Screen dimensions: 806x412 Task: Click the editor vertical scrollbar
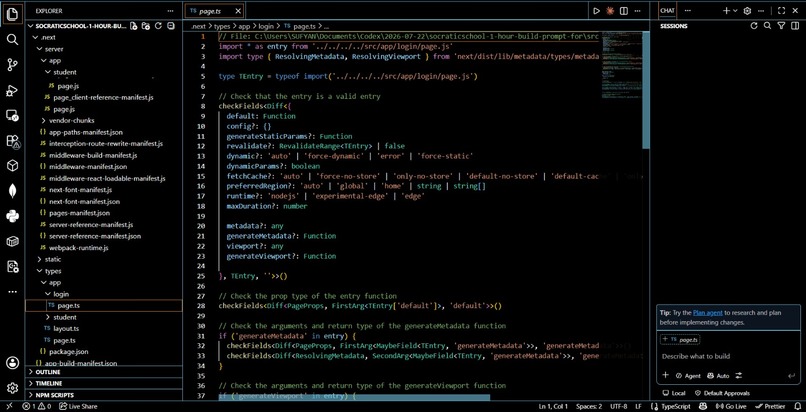click(x=646, y=90)
